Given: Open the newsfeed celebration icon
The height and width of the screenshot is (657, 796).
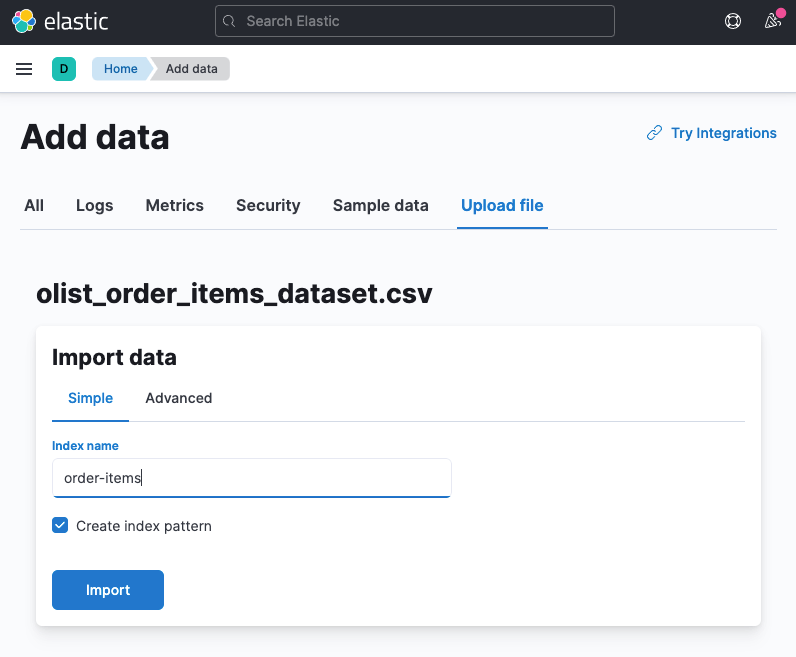Looking at the screenshot, I should tap(771, 21).
